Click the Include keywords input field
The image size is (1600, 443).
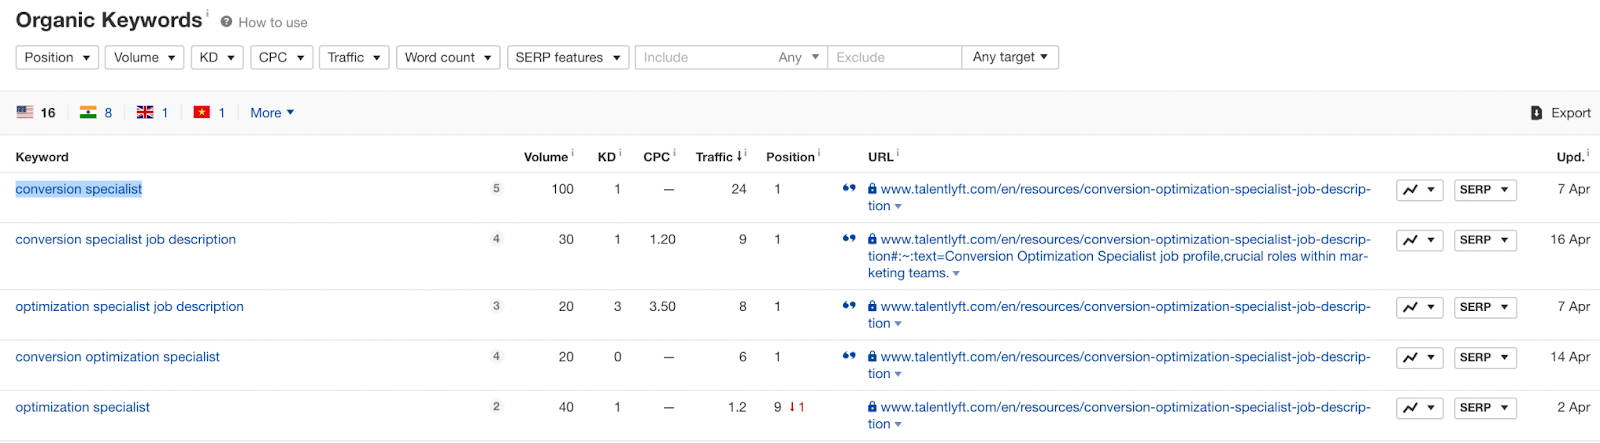[x=705, y=58]
